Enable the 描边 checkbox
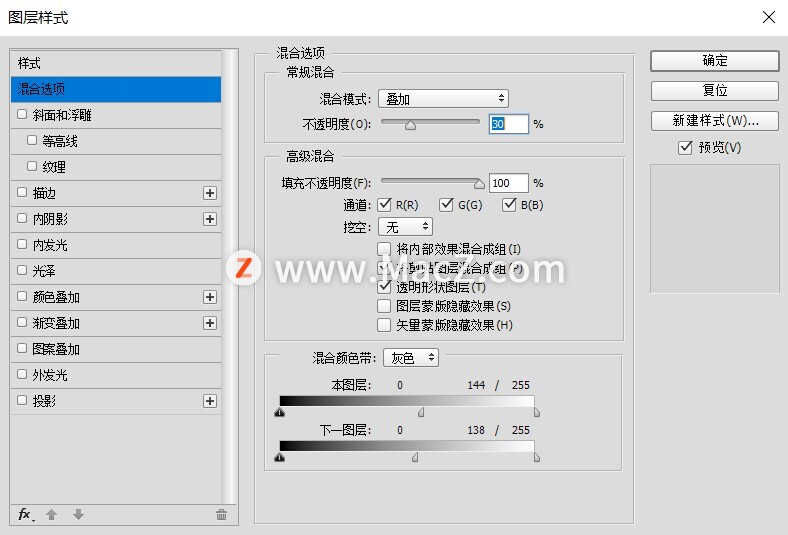 tap(22, 192)
